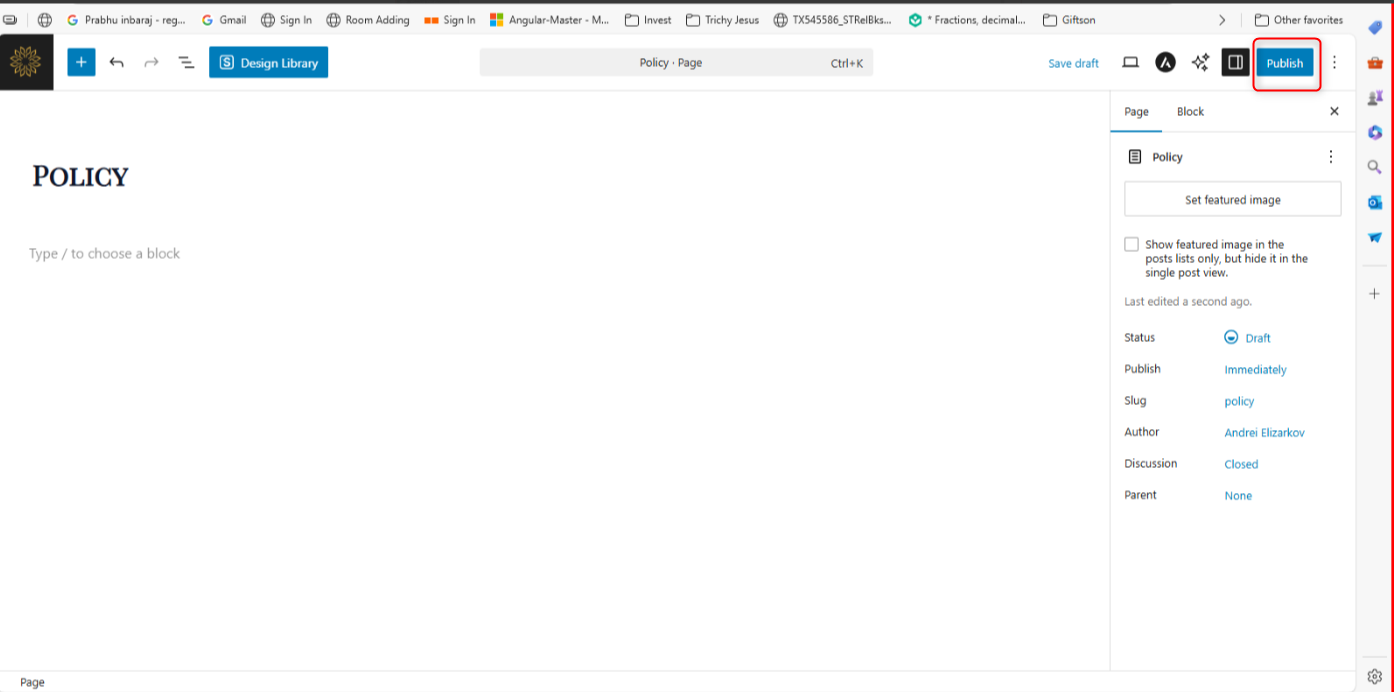Click the Publish button

tap(1285, 63)
